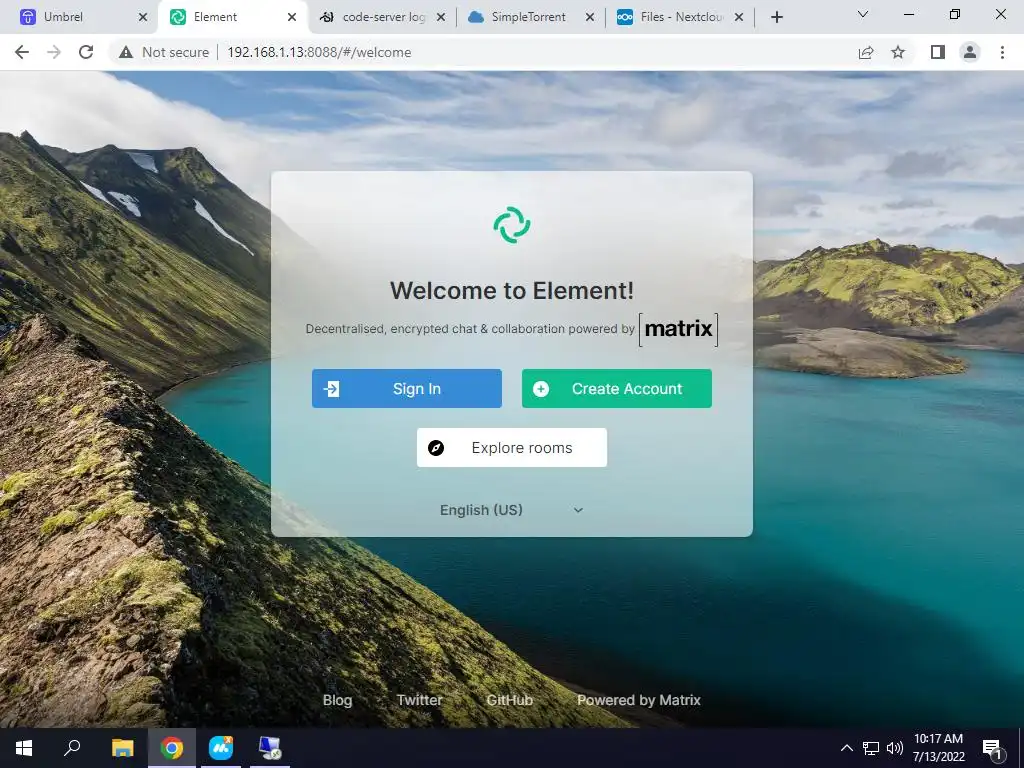Click the Umbrel tab favicon

click(27, 17)
